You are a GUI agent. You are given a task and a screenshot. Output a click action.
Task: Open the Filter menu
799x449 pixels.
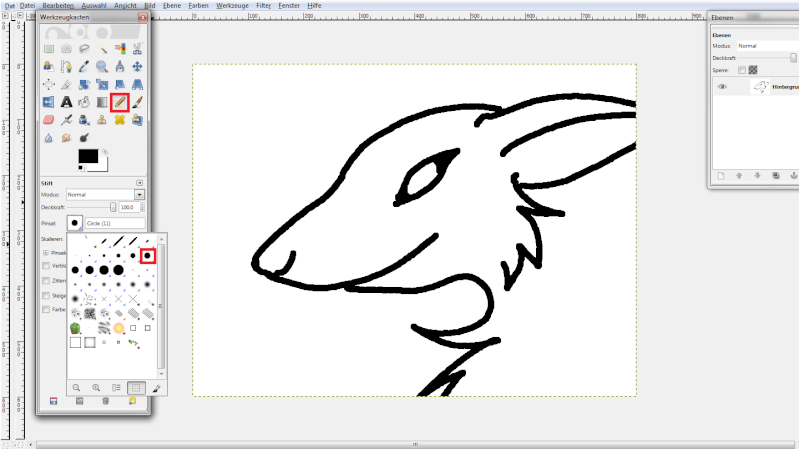263,6
